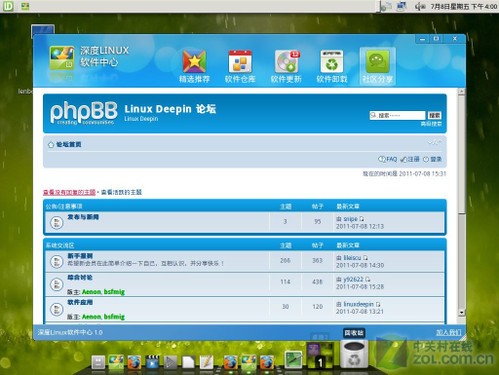Click the 加入我们 join us link
The image size is (499, 375).
click(449, 332)
